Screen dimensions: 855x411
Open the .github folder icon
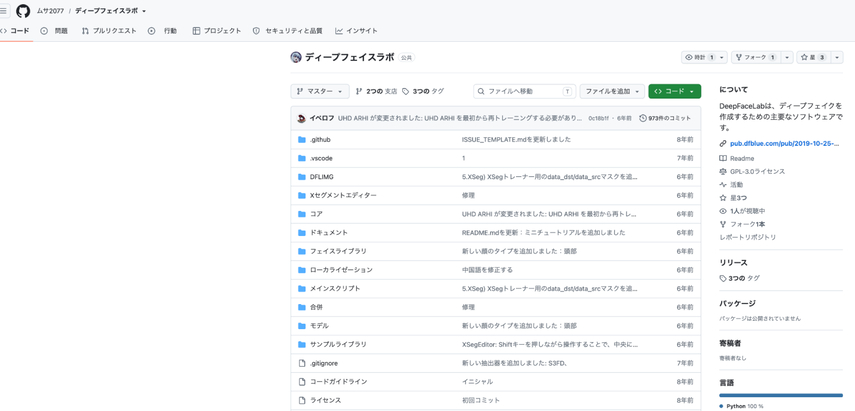click(302, 140)
